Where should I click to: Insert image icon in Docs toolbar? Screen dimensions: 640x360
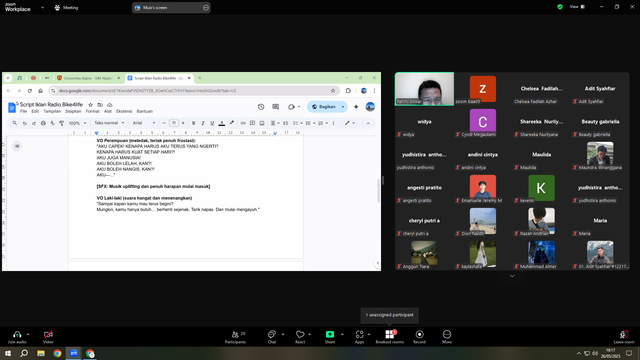(x=262, y=123)
